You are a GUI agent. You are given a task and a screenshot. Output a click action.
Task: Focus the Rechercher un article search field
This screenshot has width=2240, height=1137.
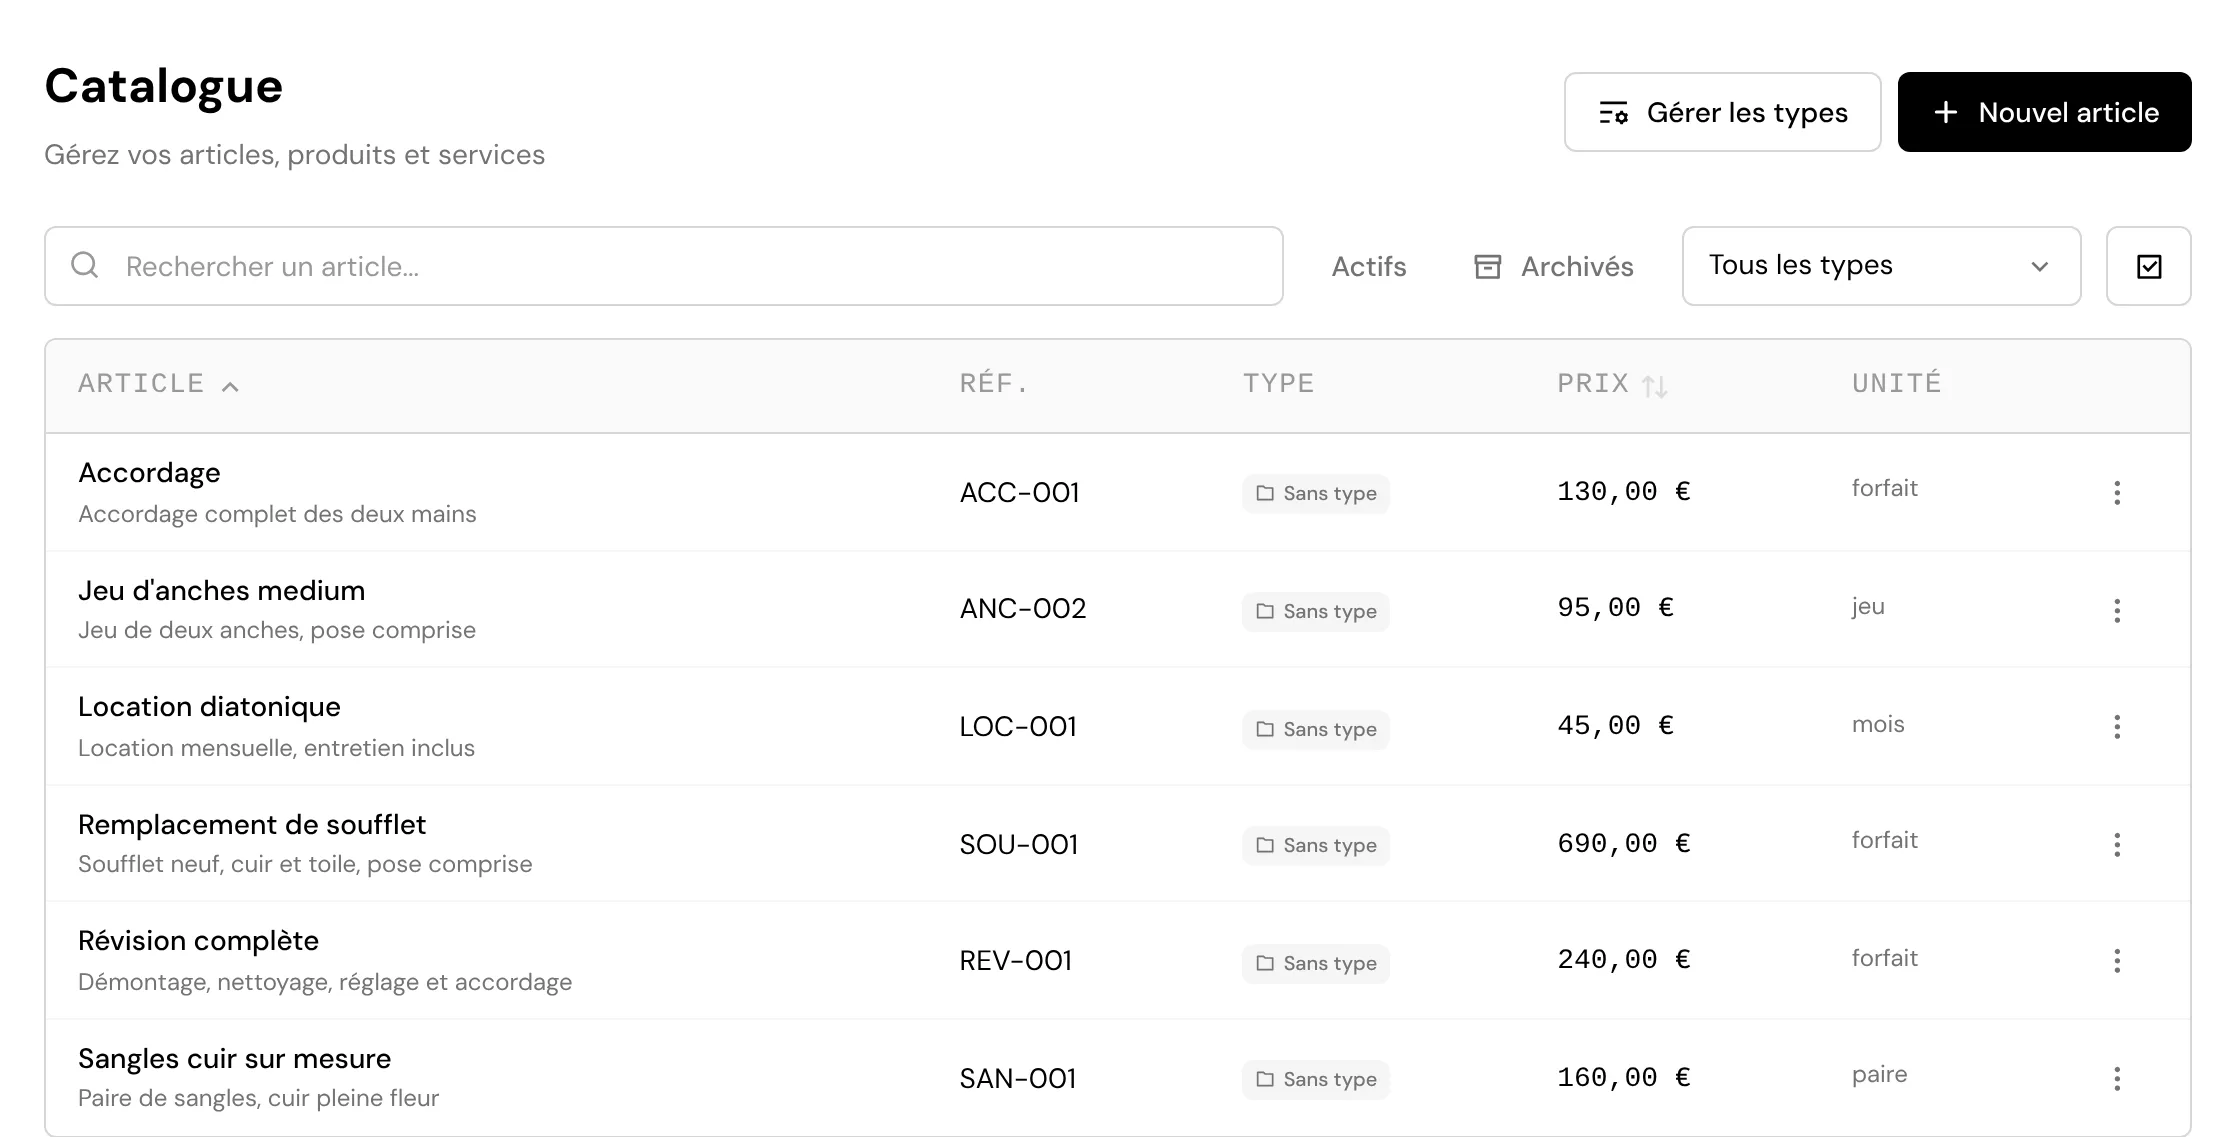pos(664,266)
